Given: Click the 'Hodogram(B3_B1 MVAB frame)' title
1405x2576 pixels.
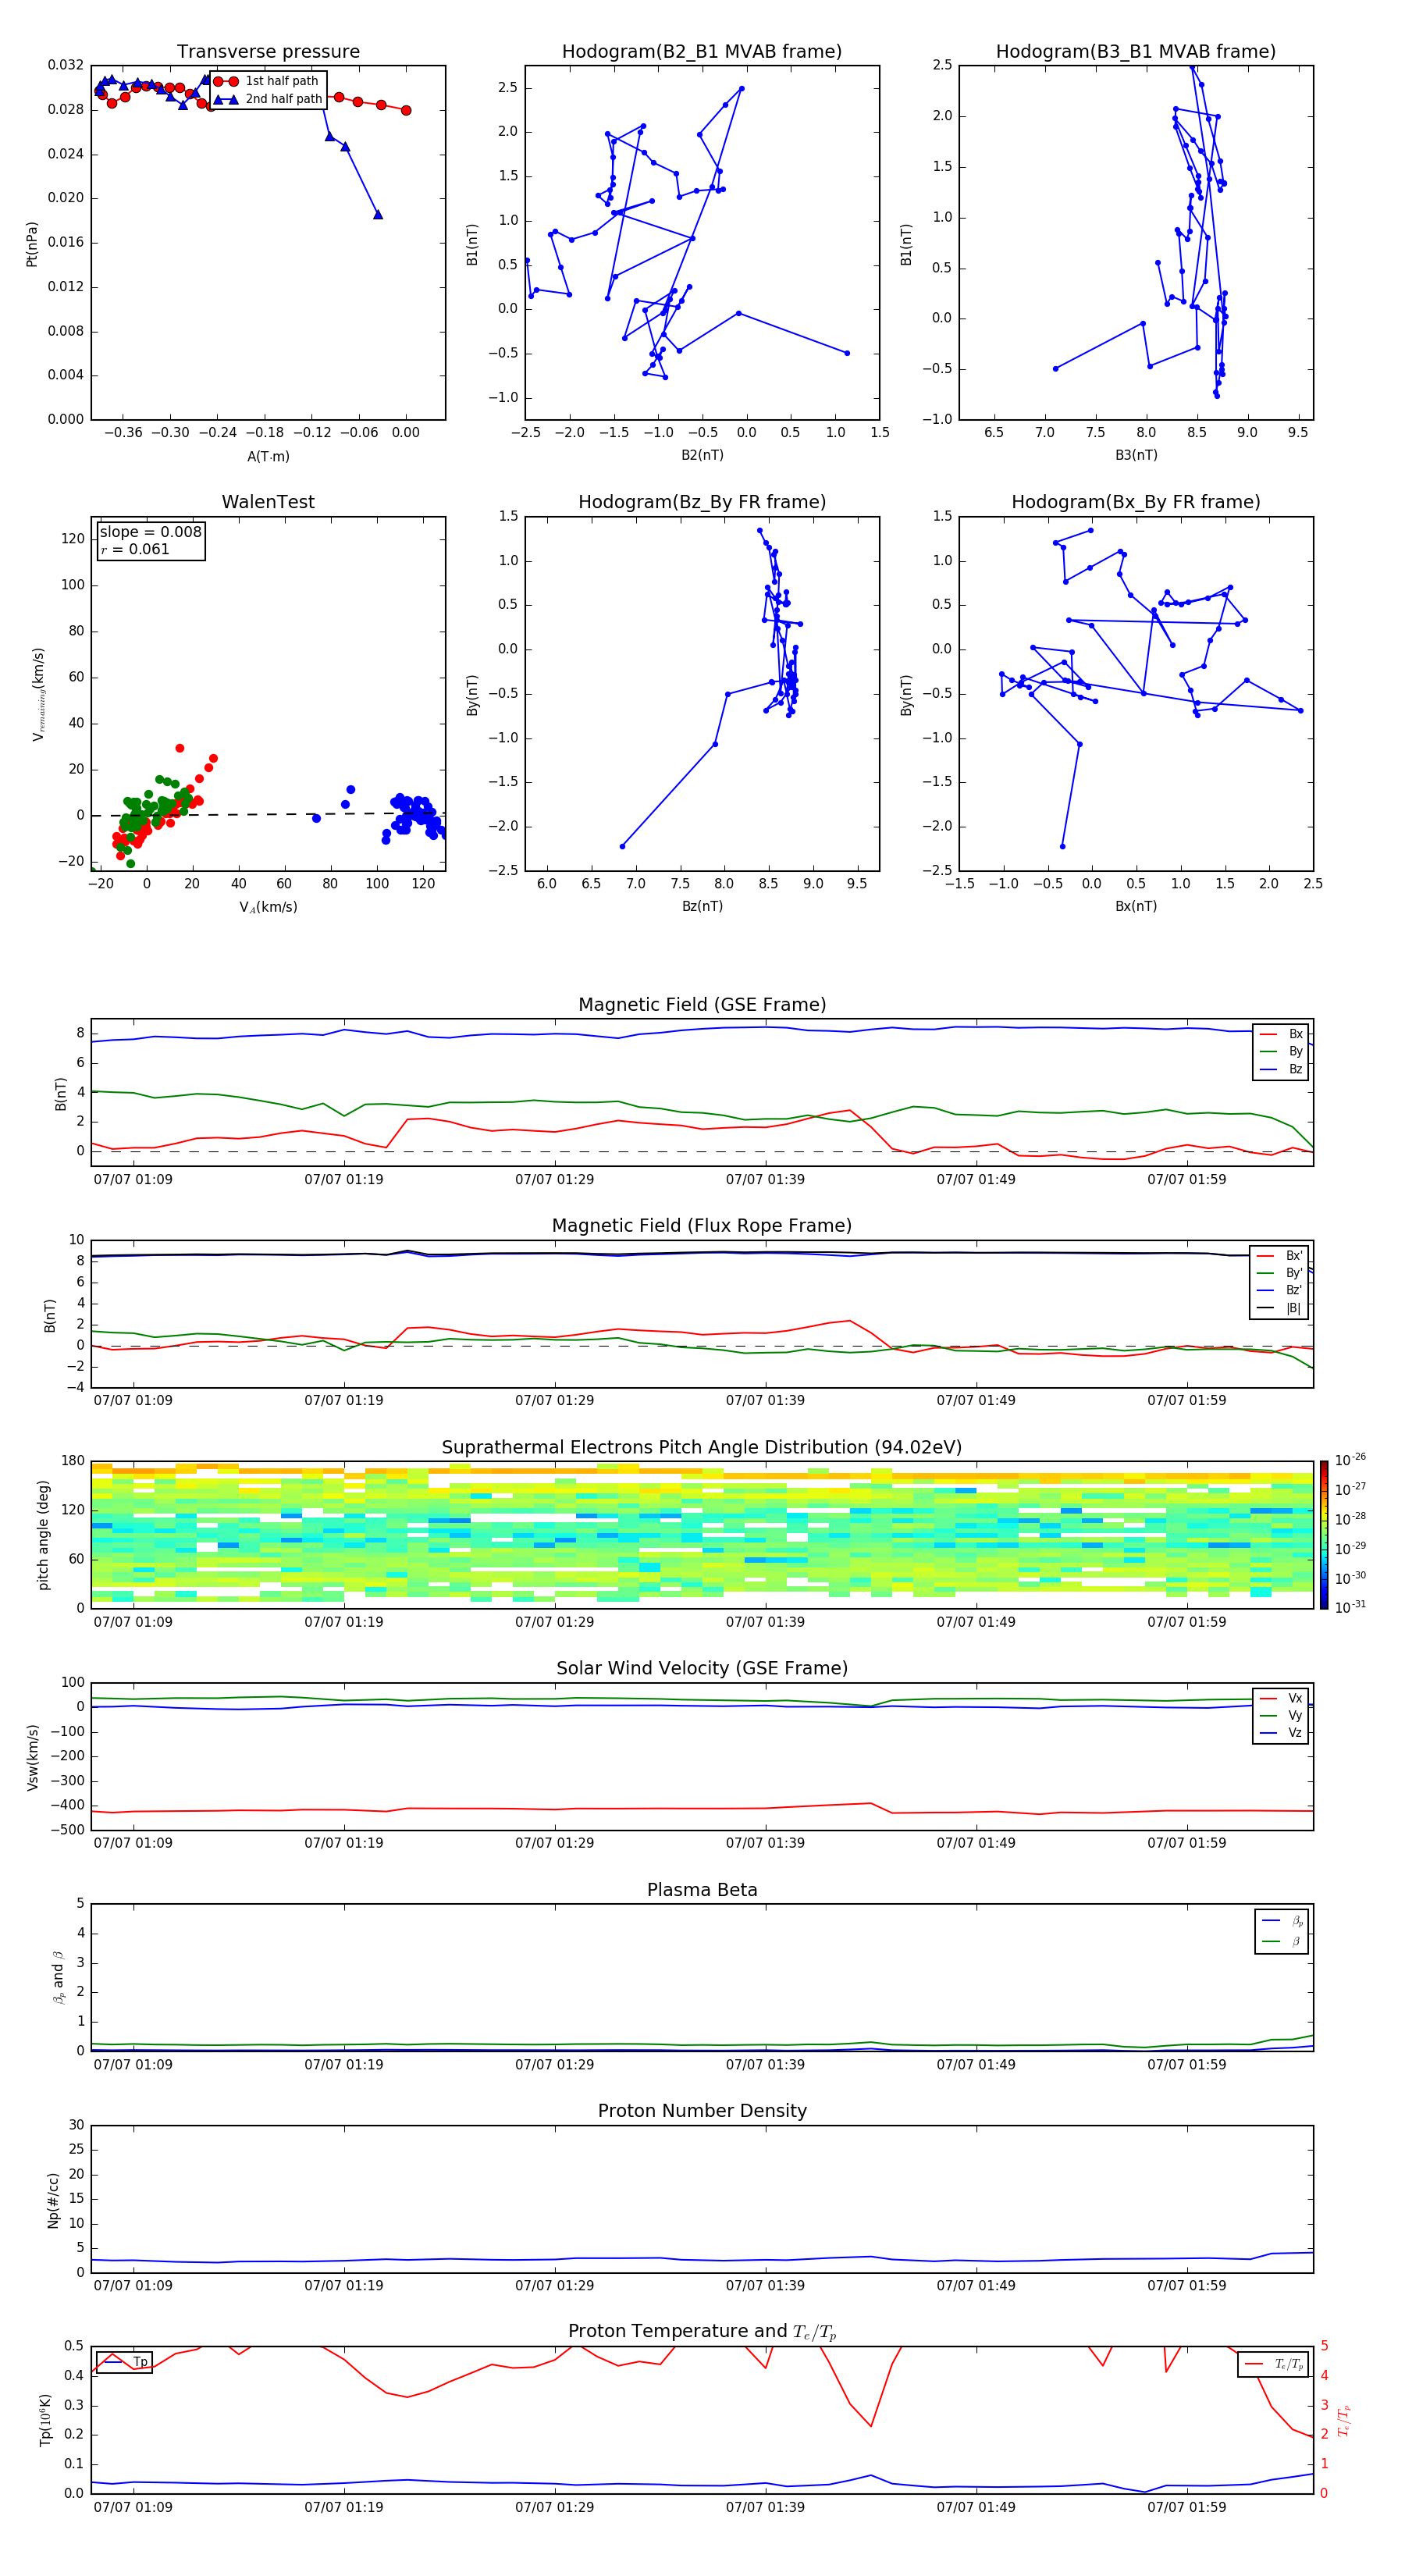Looking at the screenshot, I should point(1136,52).
